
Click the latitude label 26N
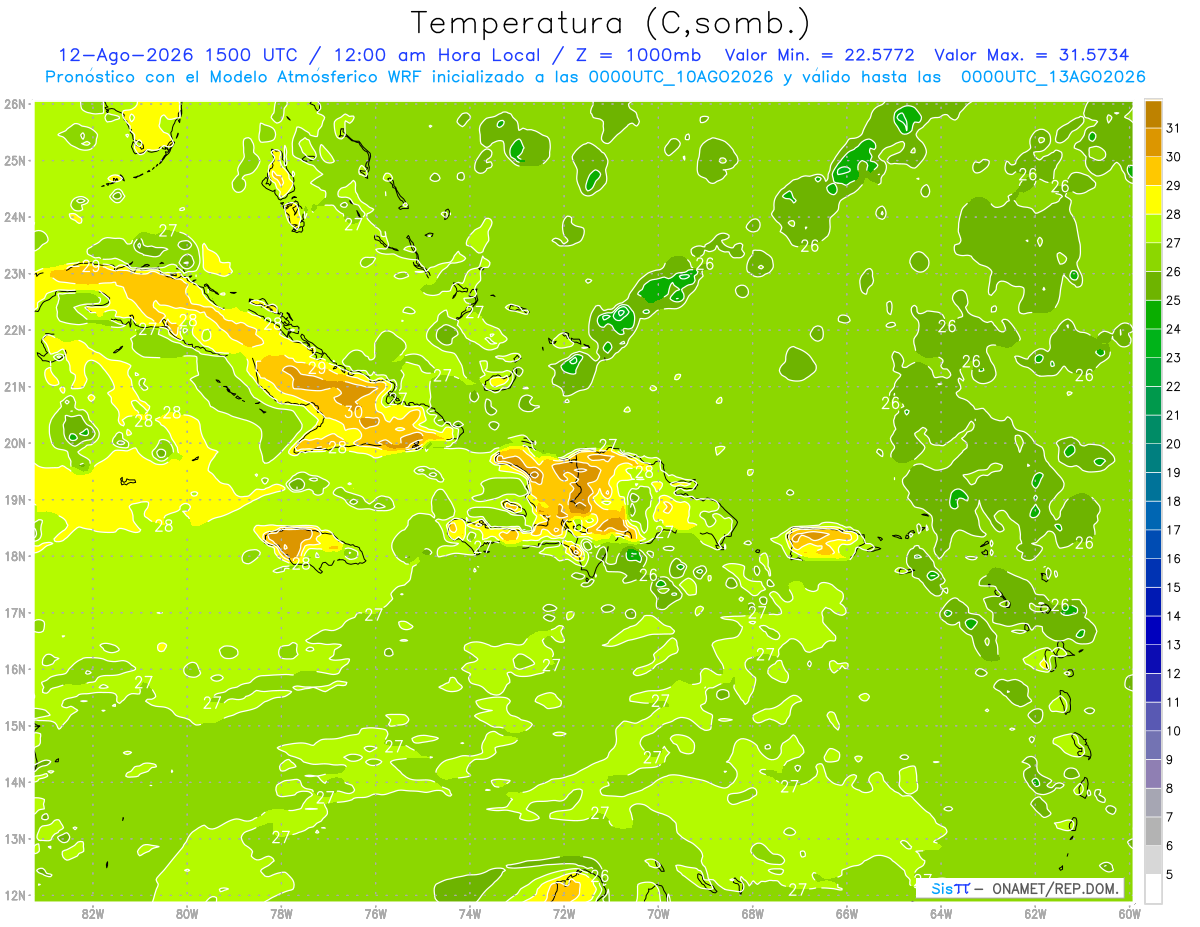click(15, 104)
